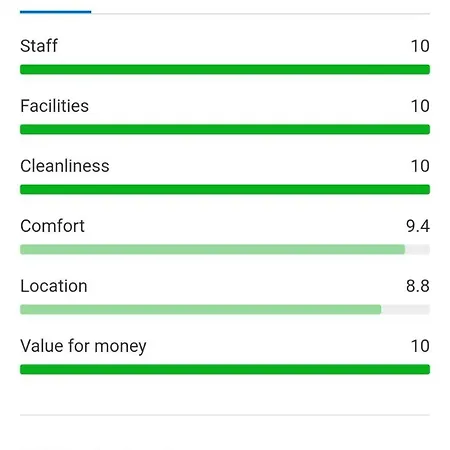This screenshot has width=450, height=450.
Task: Click the unfilled end of Location bar
Action: pyautogui.click(x=406, y=309)
